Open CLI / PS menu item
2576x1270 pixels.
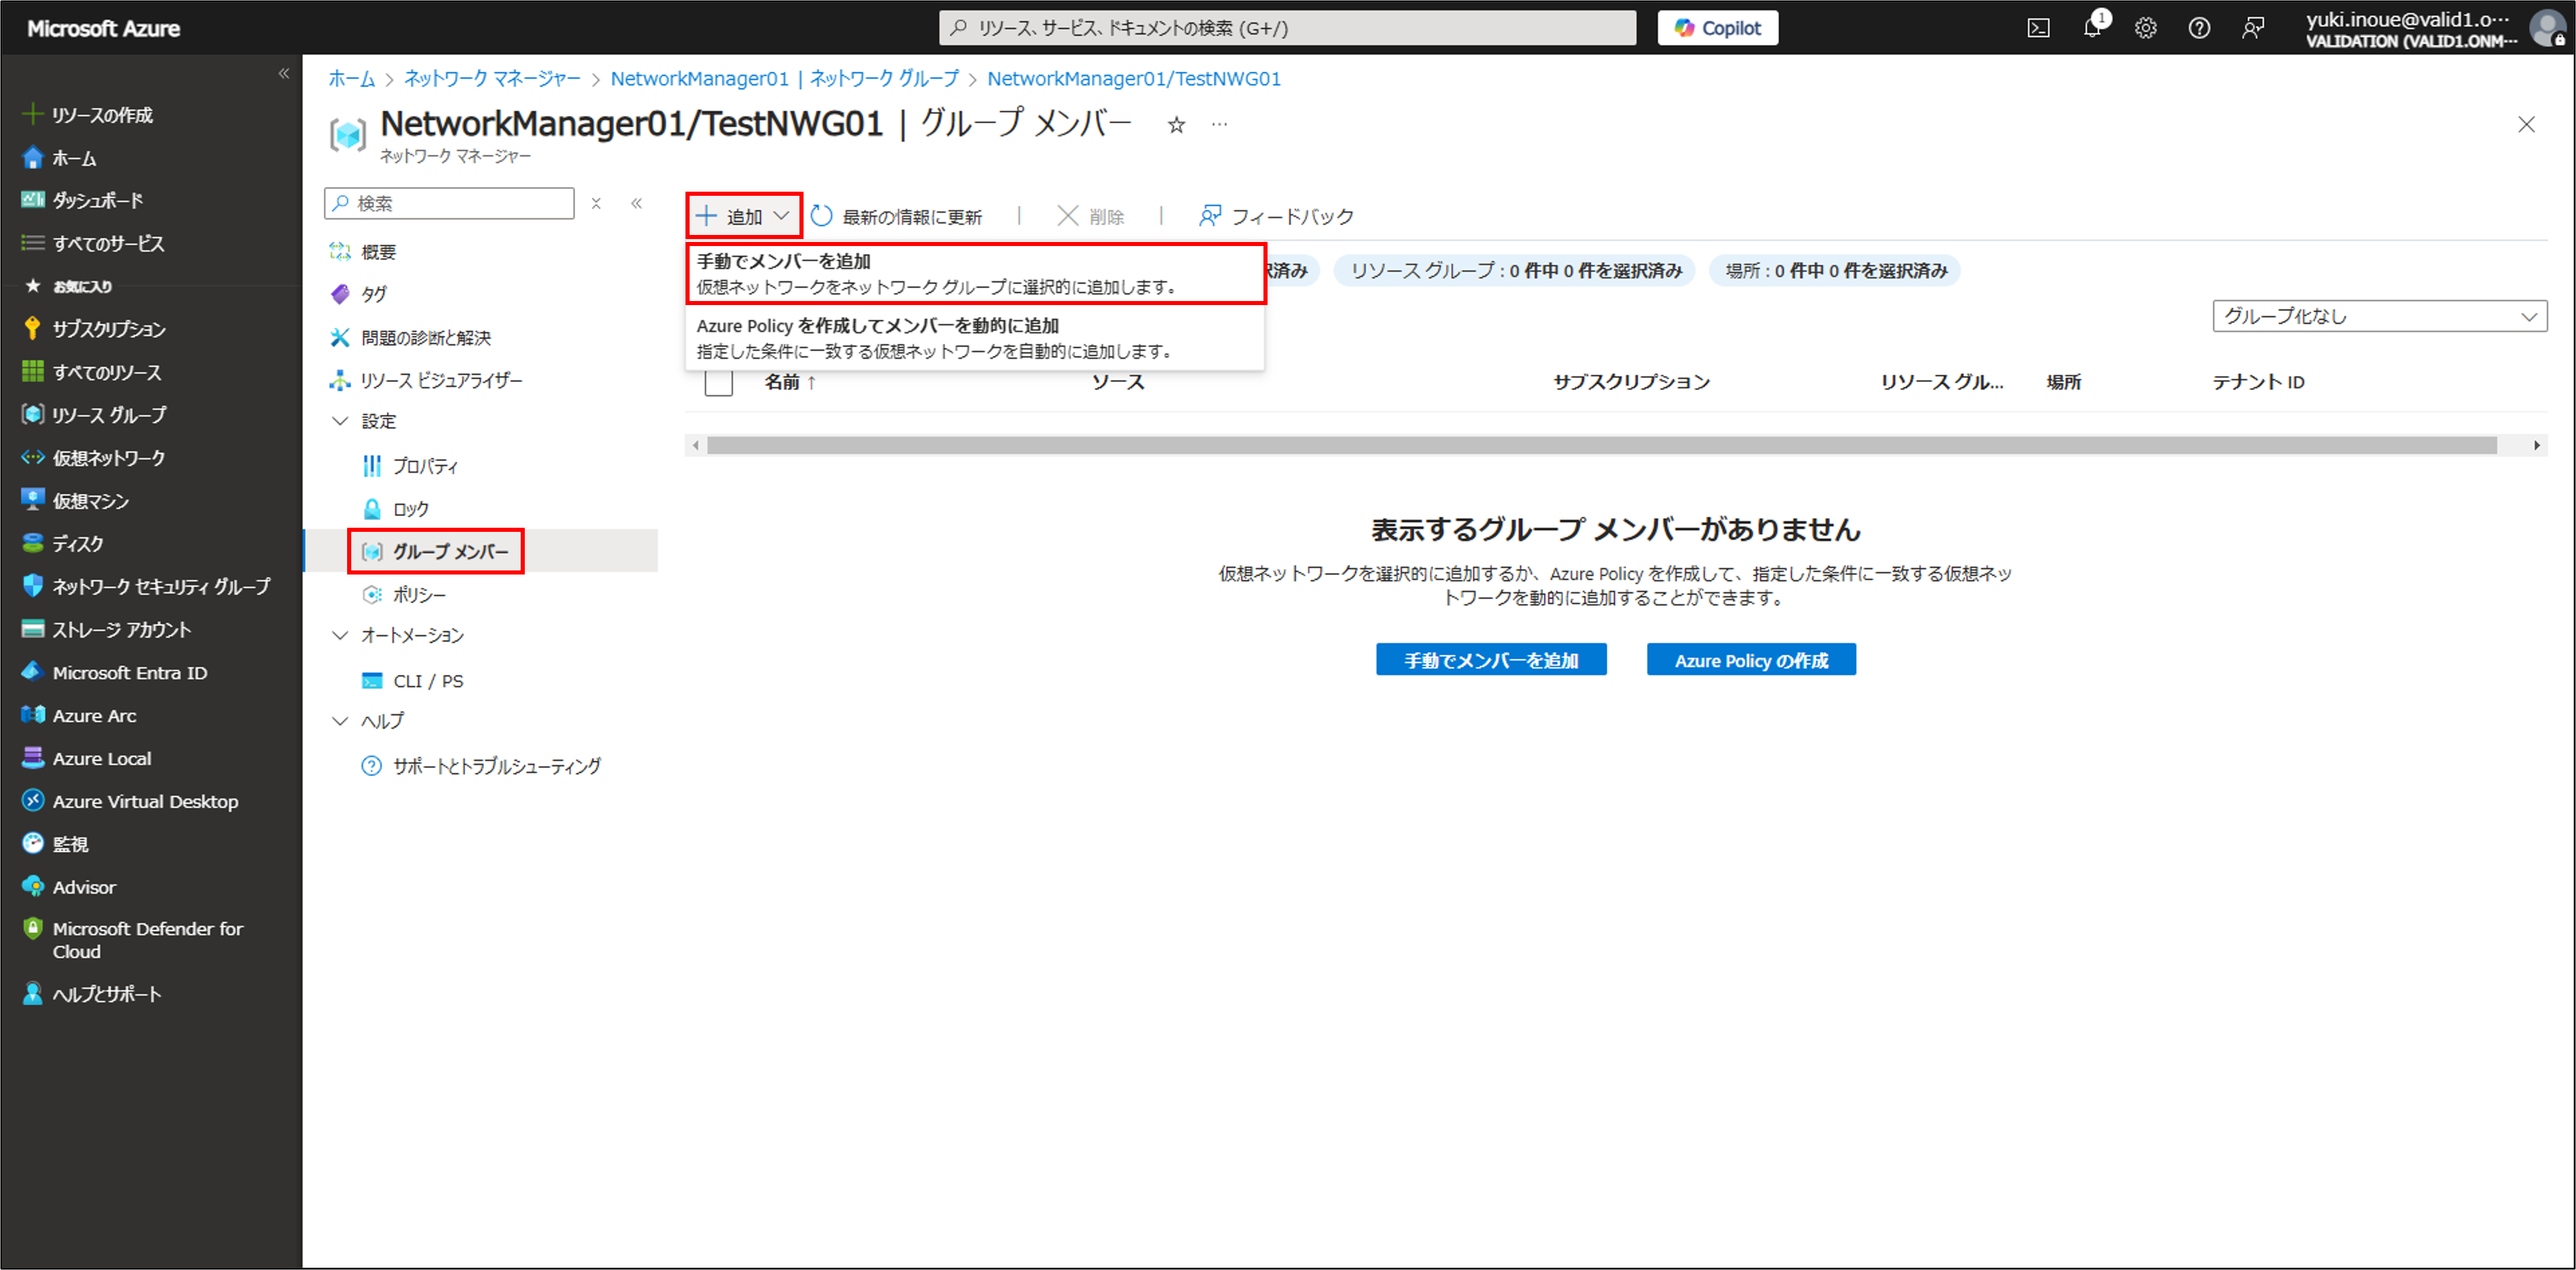pyautogui.click(x=412, y=681)
